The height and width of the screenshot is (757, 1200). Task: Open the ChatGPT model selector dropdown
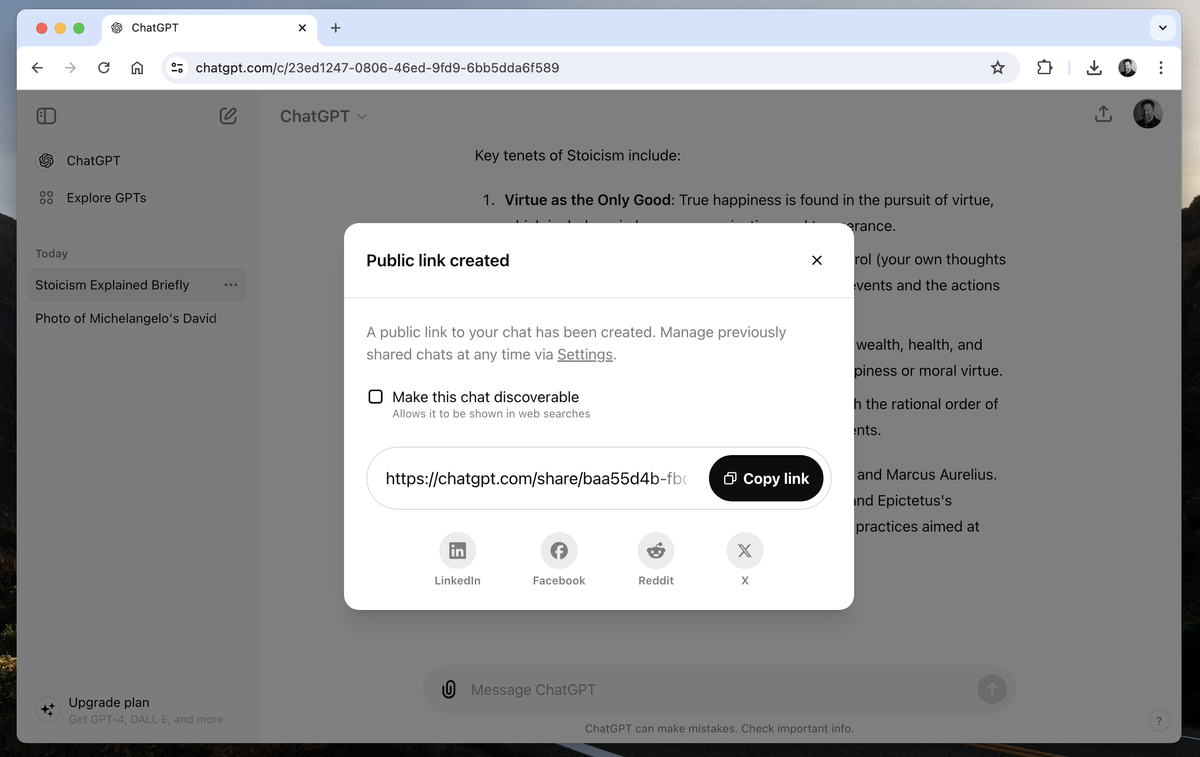322,116
